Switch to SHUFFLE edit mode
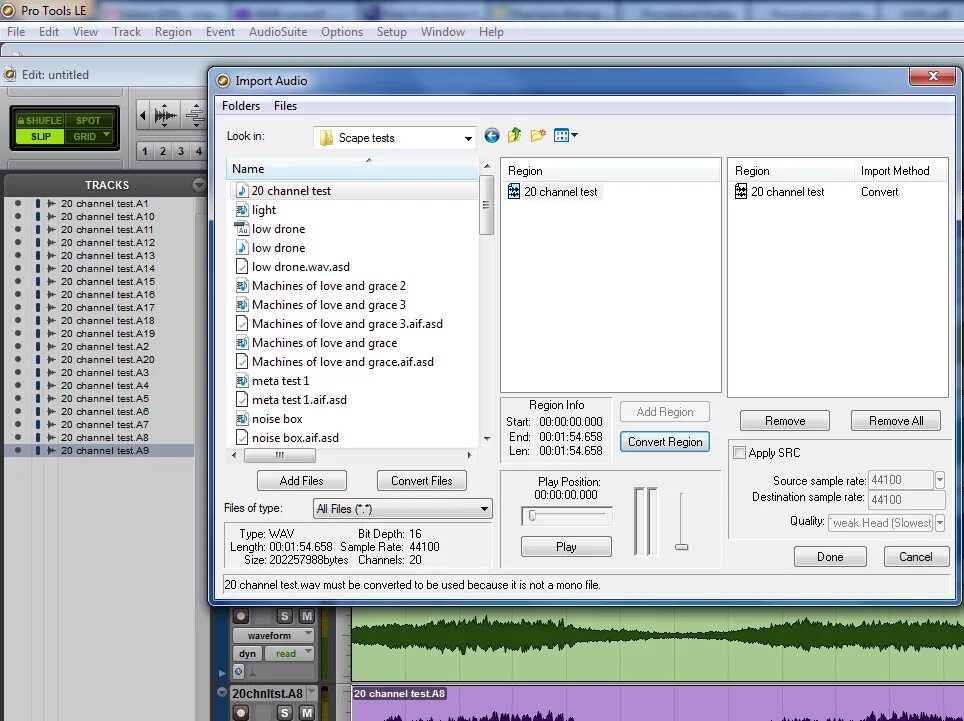Screen dimensions: 964x721 (x=39, y=120)
